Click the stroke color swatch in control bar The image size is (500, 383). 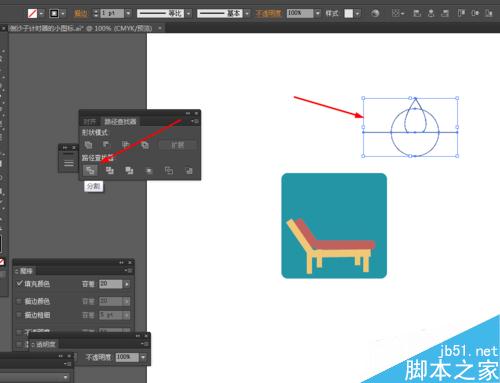[x=54, y=13]
